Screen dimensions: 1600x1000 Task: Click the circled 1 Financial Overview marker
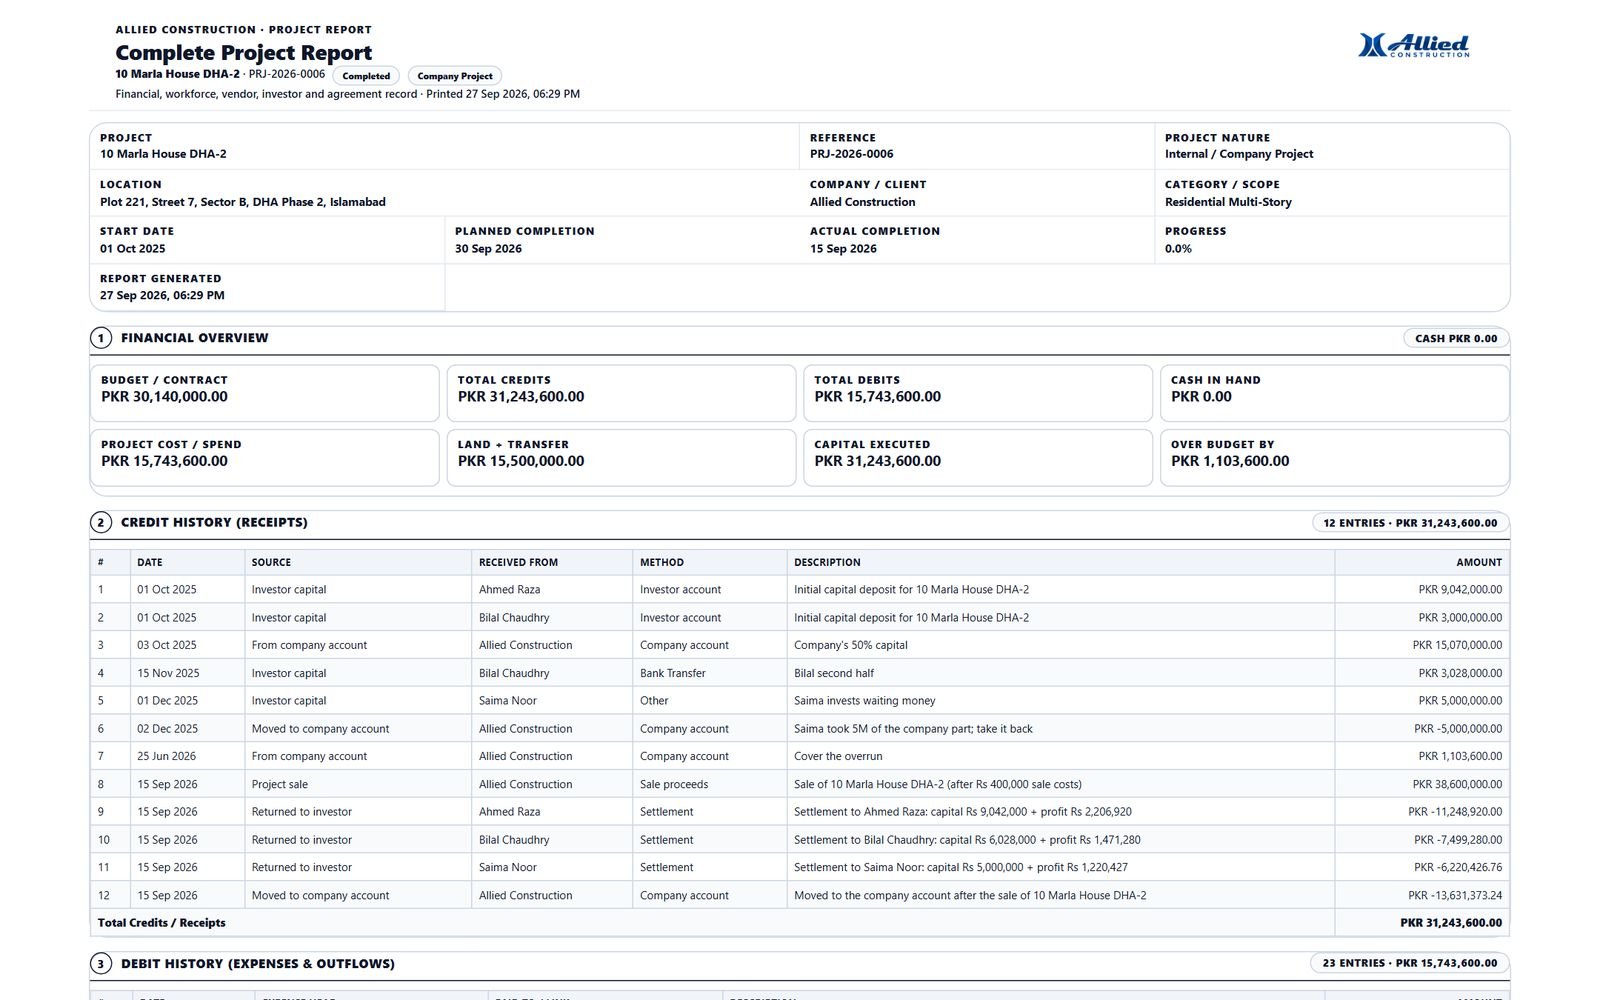pyautogui.click(x=101, y=338)
